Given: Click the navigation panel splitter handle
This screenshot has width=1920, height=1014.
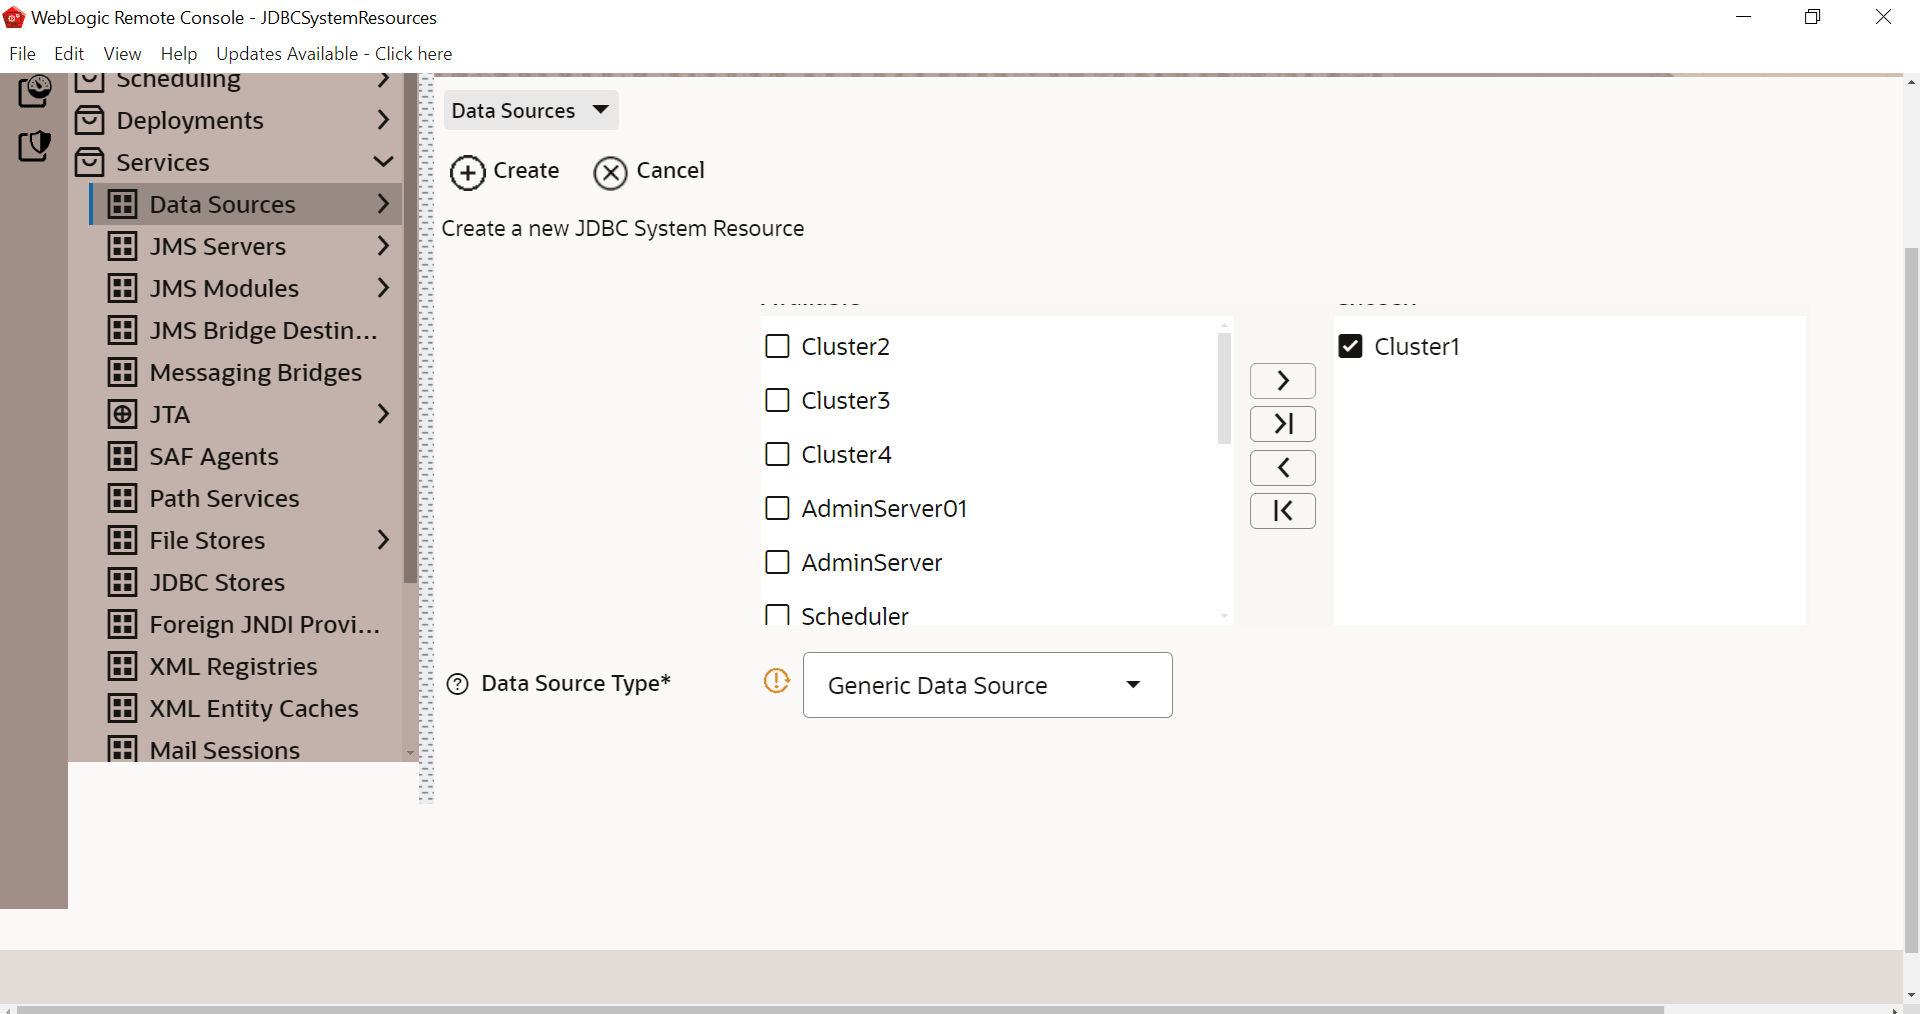Looking at the screenshot, I should tap(427, 438).
